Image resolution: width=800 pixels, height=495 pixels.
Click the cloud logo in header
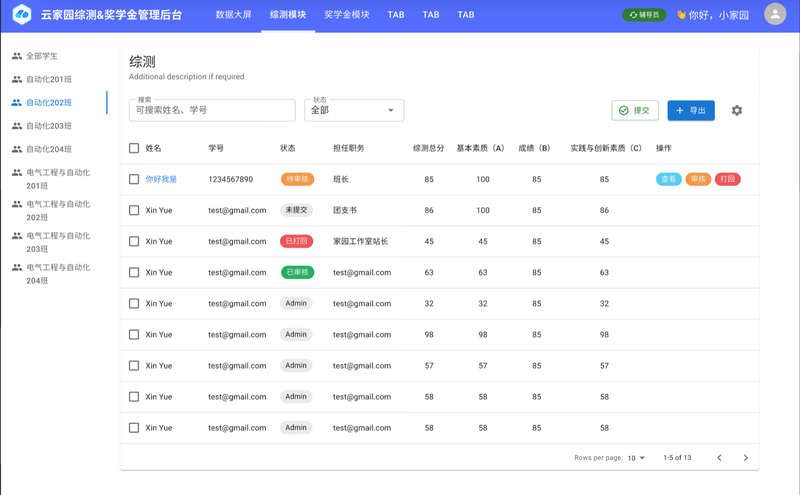[x=21, y=14]
